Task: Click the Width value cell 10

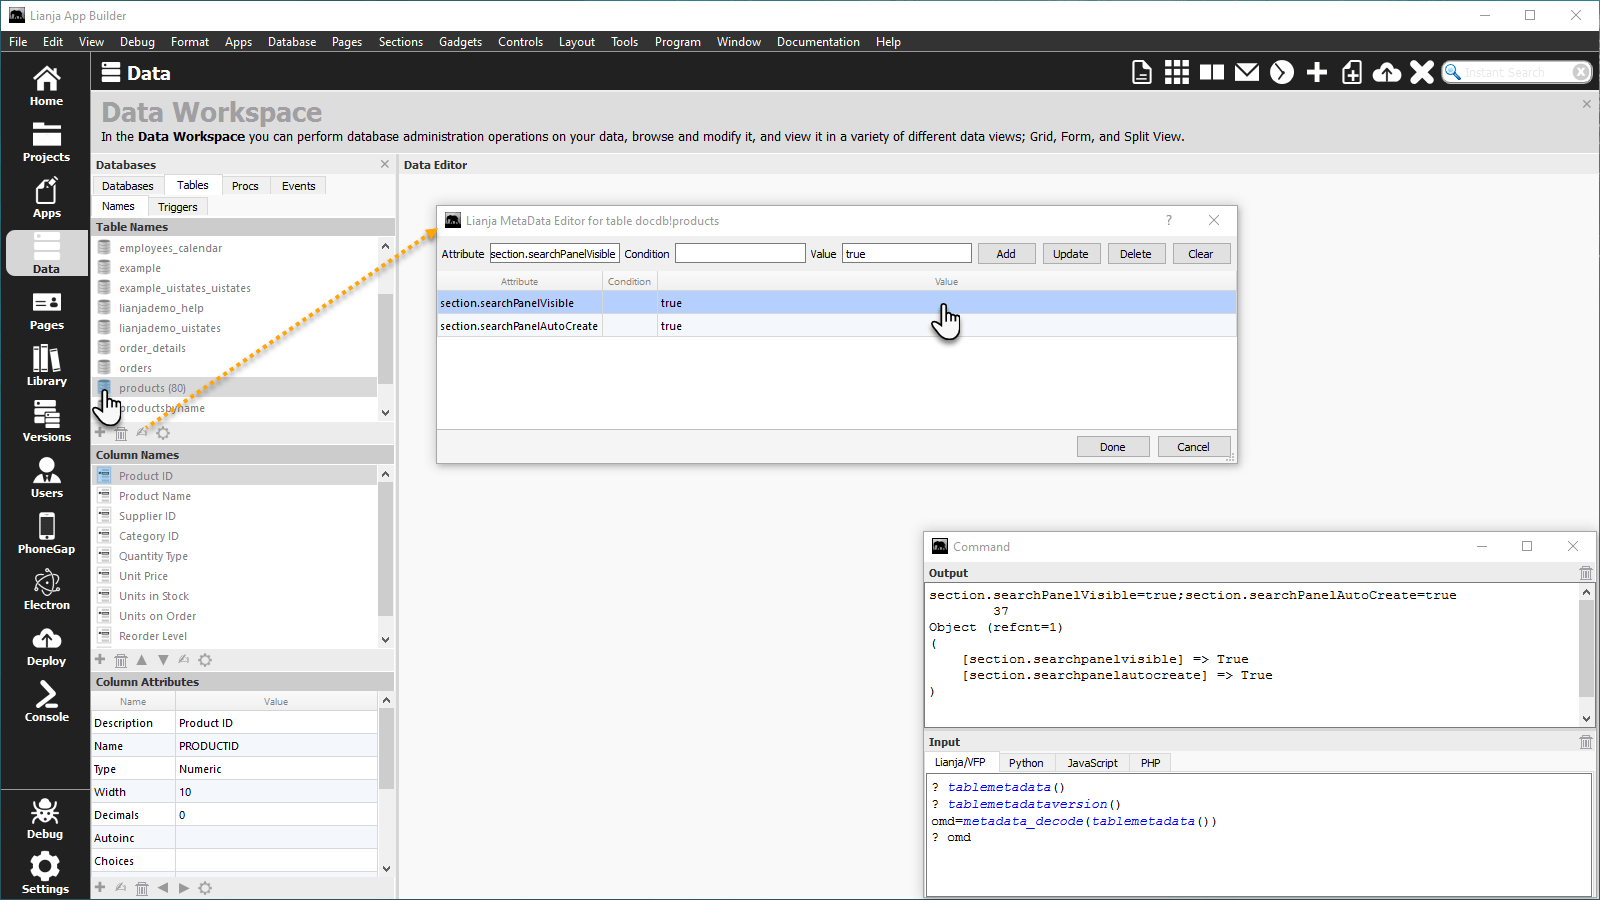Action: (x=277, y=792)
